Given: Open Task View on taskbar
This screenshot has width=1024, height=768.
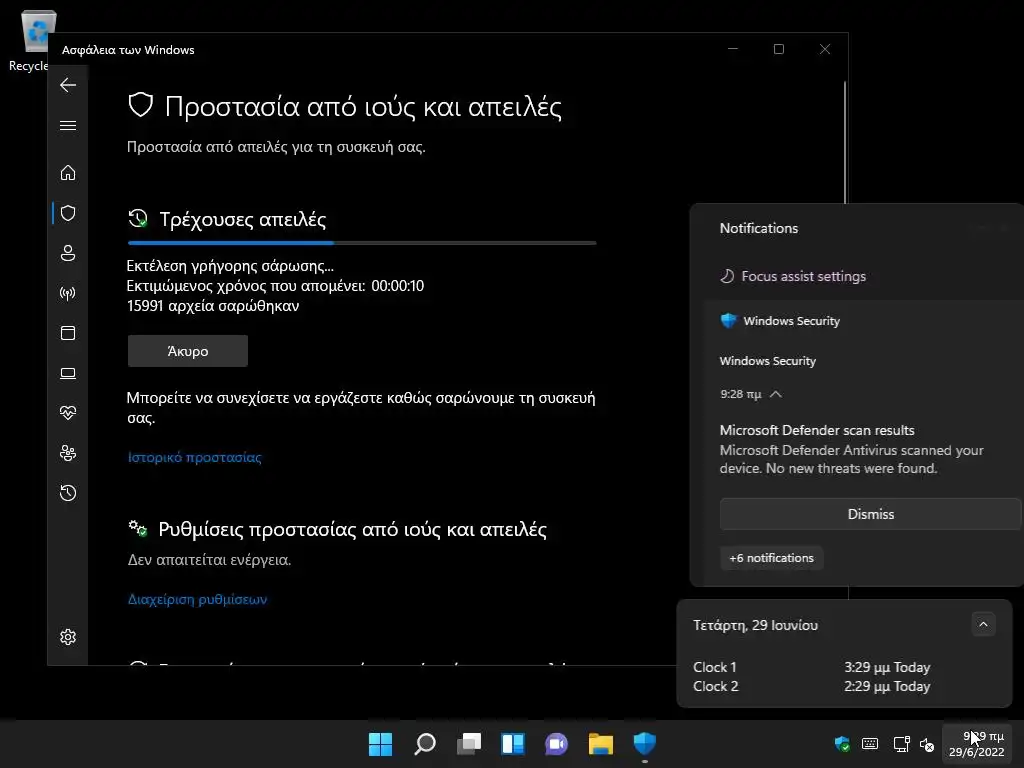Looking at the screenshot, I should pos(468,744).
